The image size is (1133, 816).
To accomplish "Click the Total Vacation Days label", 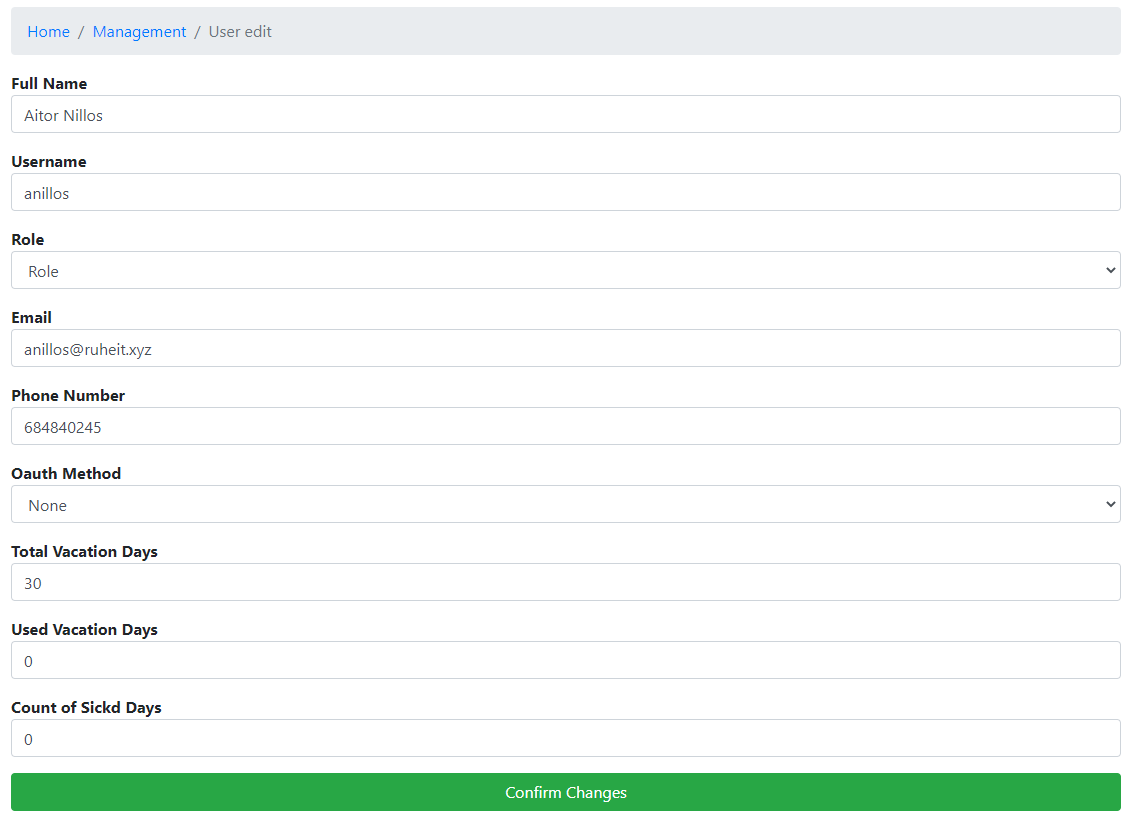I will tap(84, 551).
